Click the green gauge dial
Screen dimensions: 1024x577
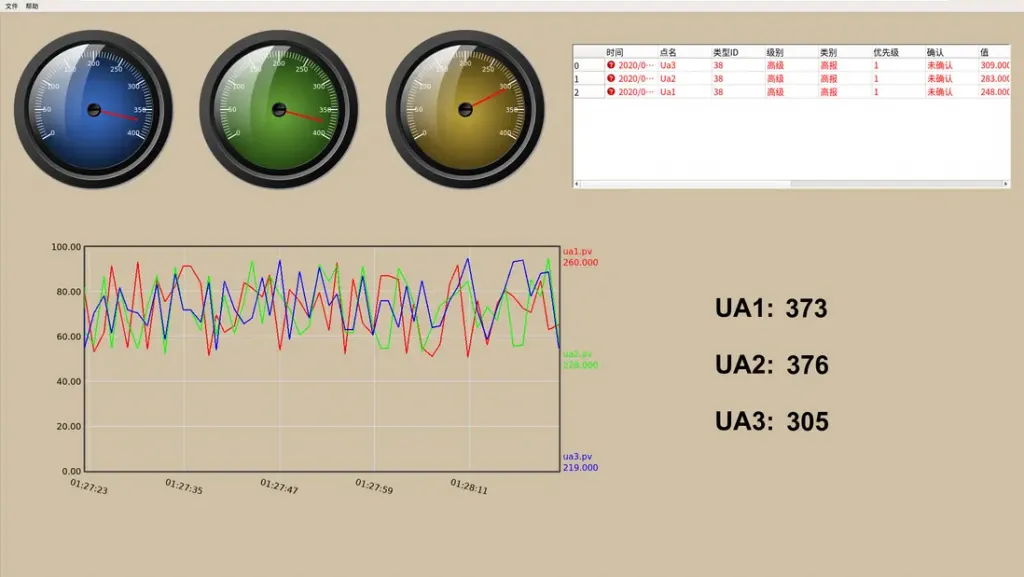click(x=279, y=109)
